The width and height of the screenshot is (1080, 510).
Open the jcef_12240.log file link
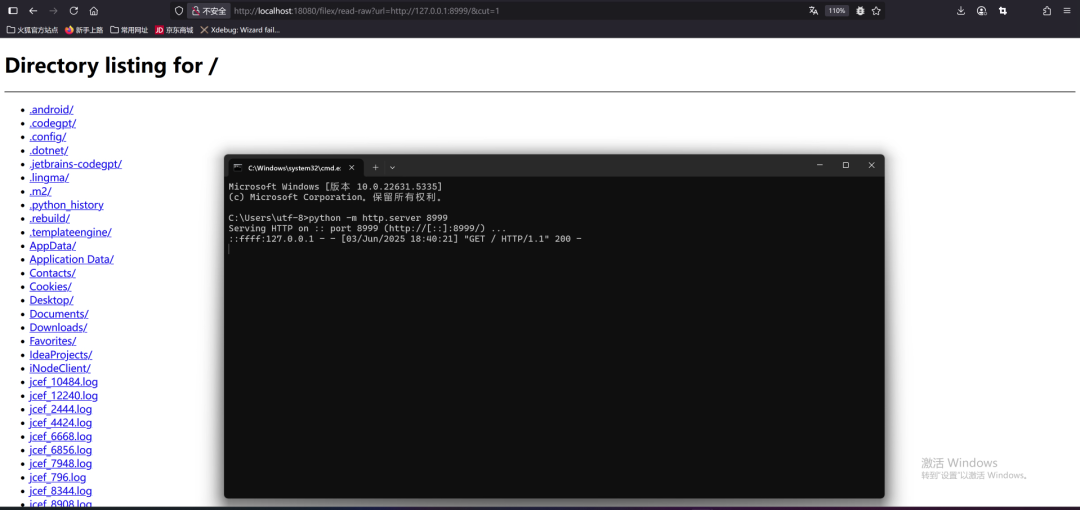(63, 396)
